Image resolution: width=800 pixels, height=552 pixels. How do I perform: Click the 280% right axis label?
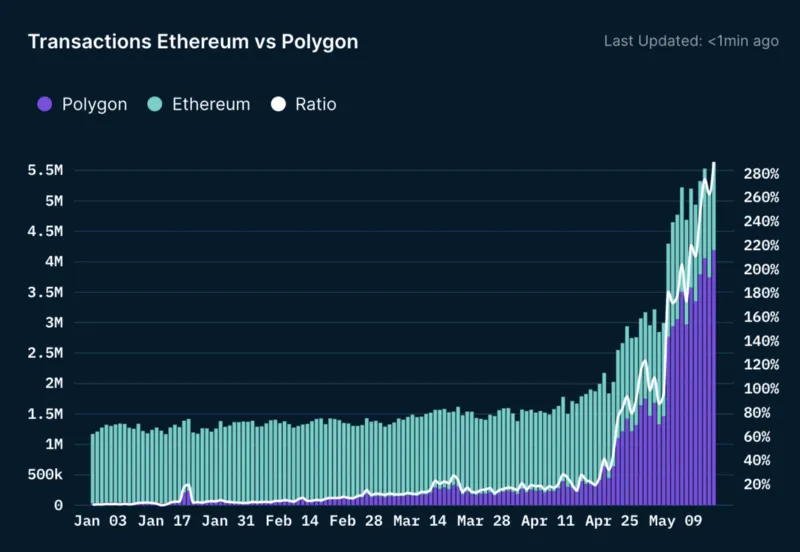click(x=761, y=174)
